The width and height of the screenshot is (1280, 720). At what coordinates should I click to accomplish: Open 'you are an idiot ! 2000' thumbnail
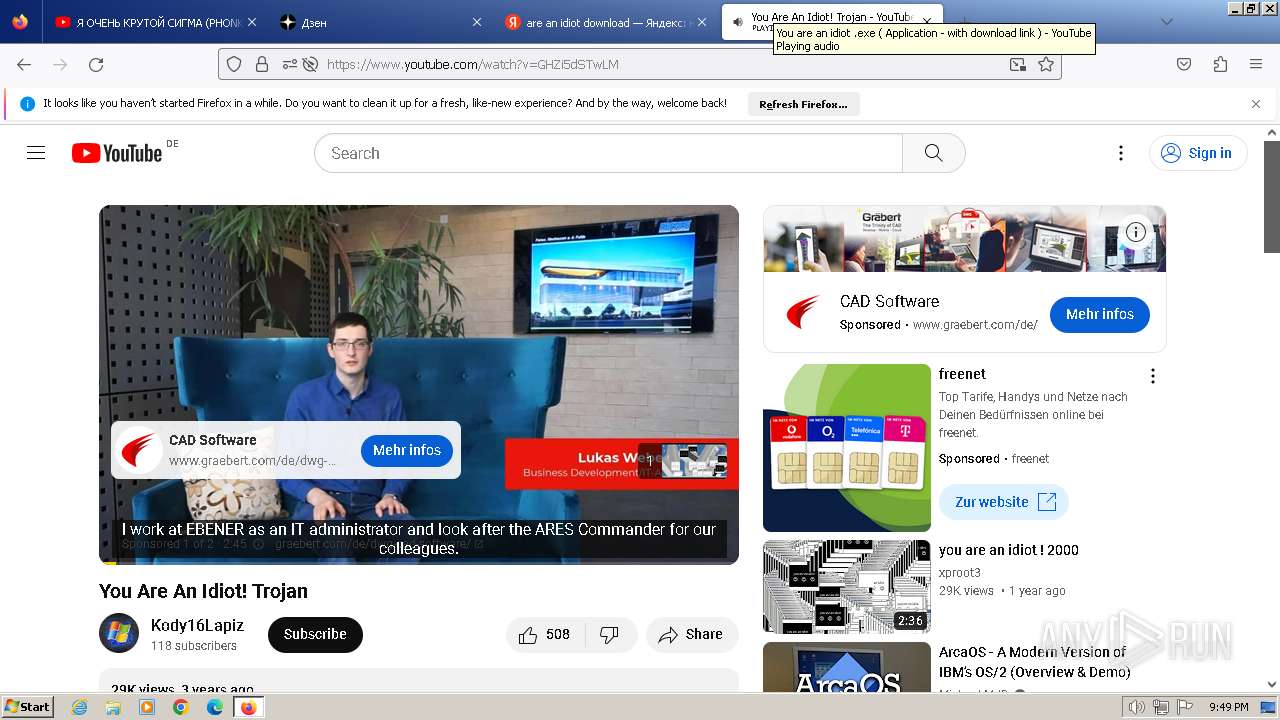(x=846, y=586)
